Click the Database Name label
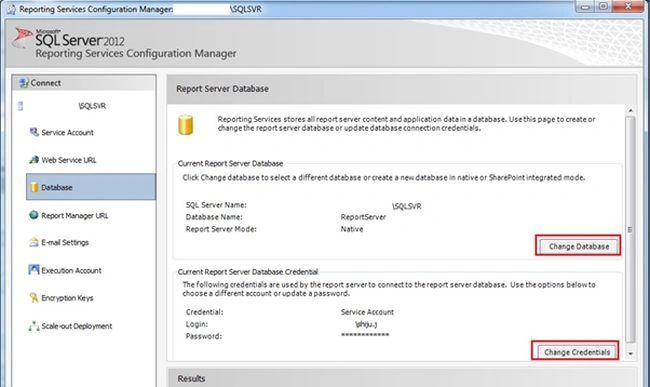The height and width of the screenshot is (387, 650). (214, 217)
